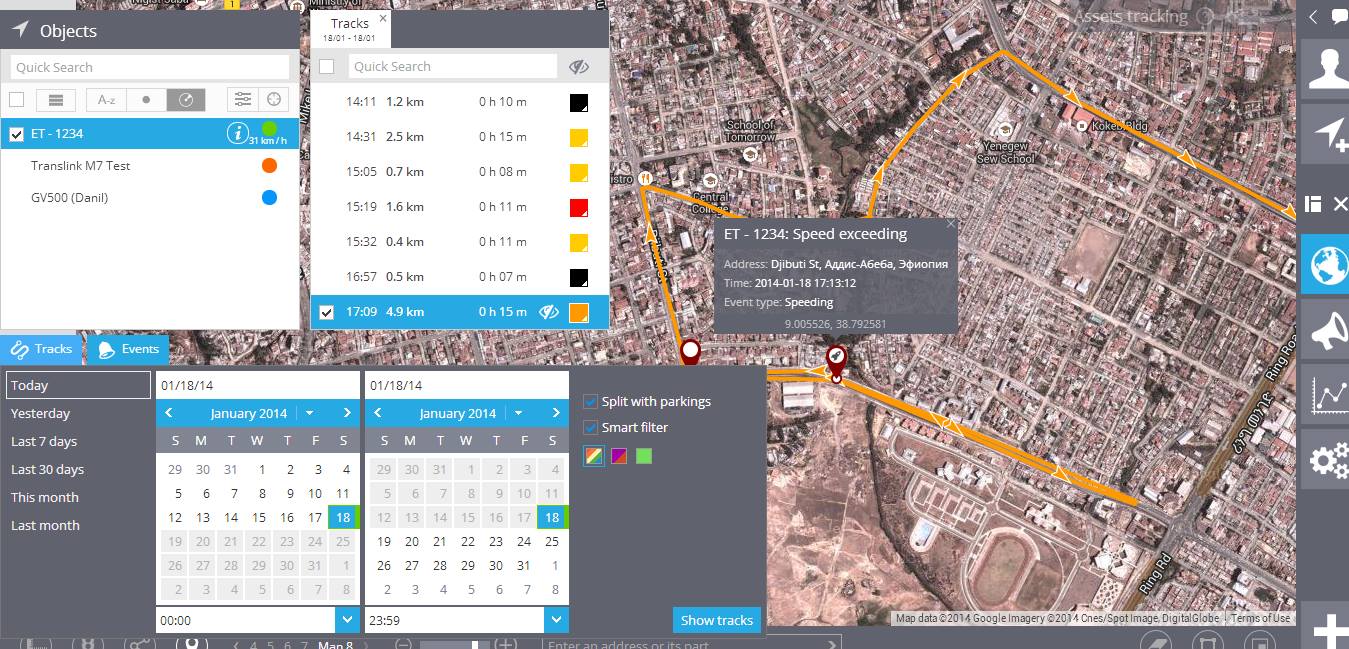Select the Today range option
The image size is (1349, 649).
click(x=78, y=385)
